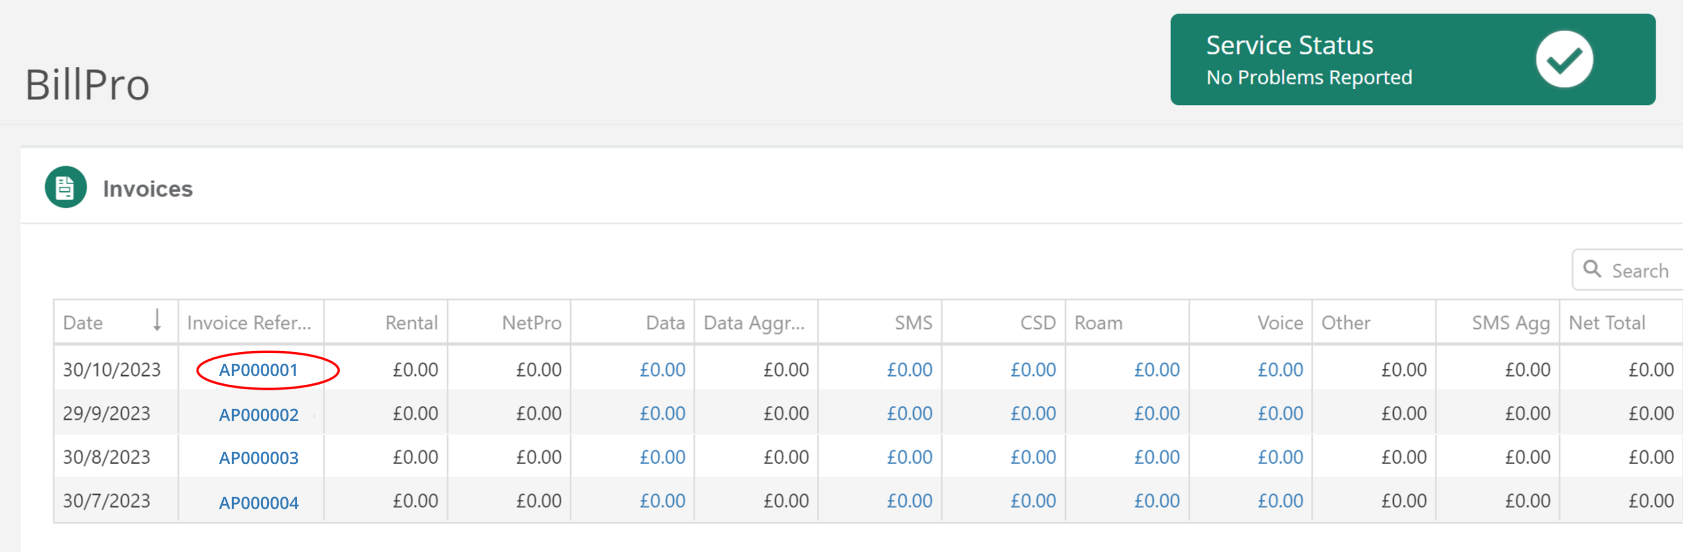Click the BillPro title
This screenshot has width=1683, height=552.
[88, 85]
